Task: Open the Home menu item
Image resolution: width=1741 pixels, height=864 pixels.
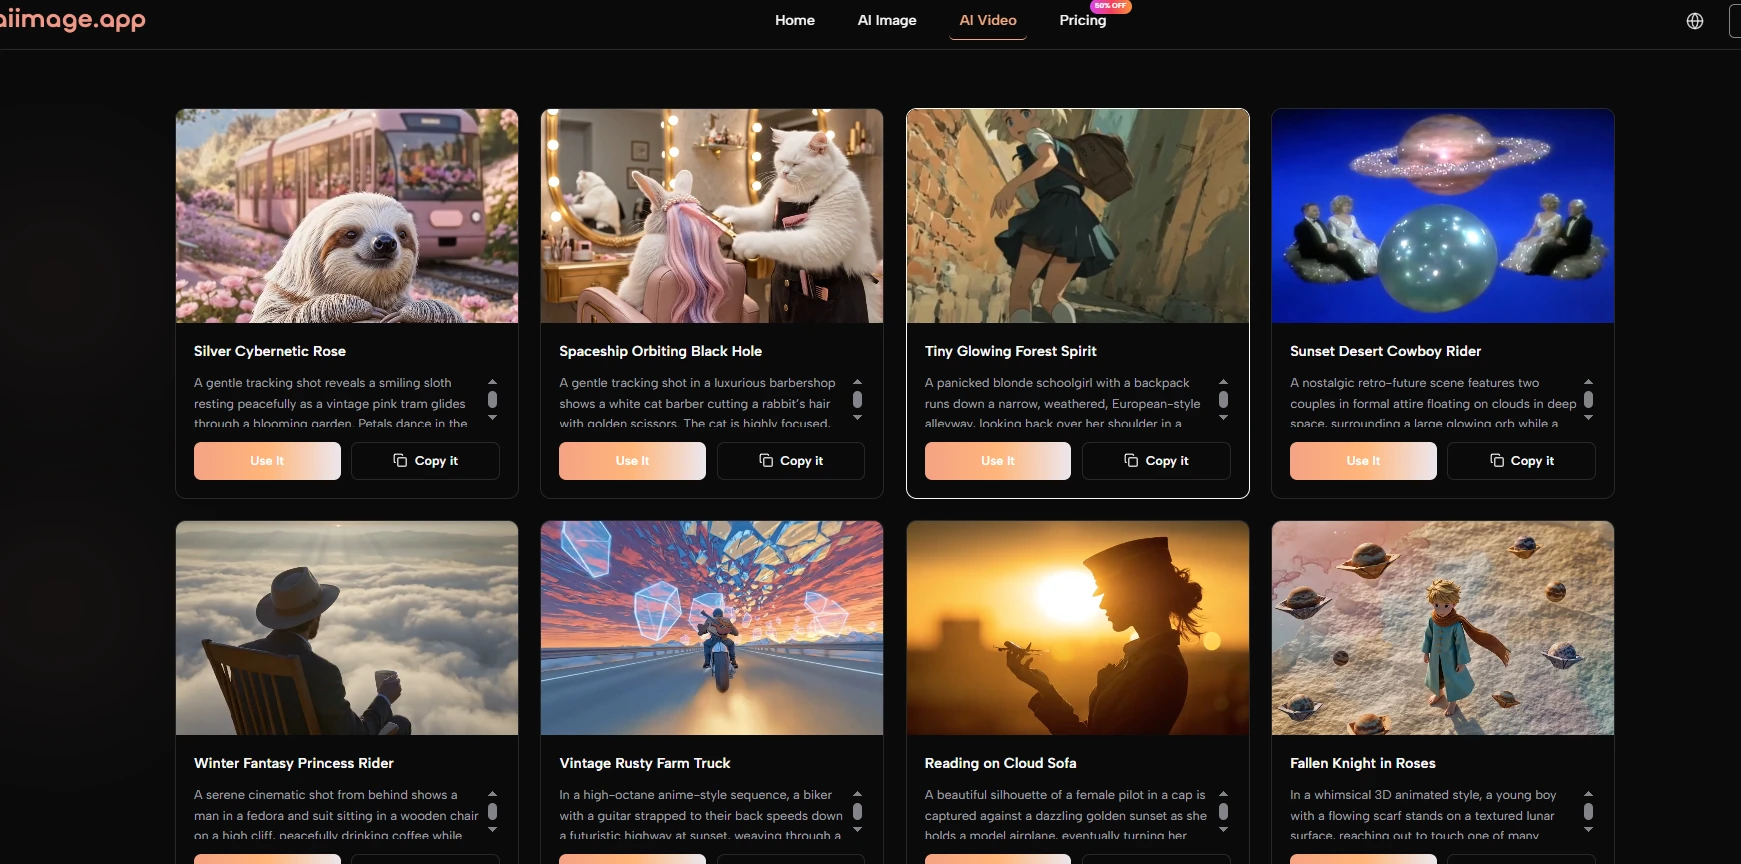Action: tap(794, 20)
